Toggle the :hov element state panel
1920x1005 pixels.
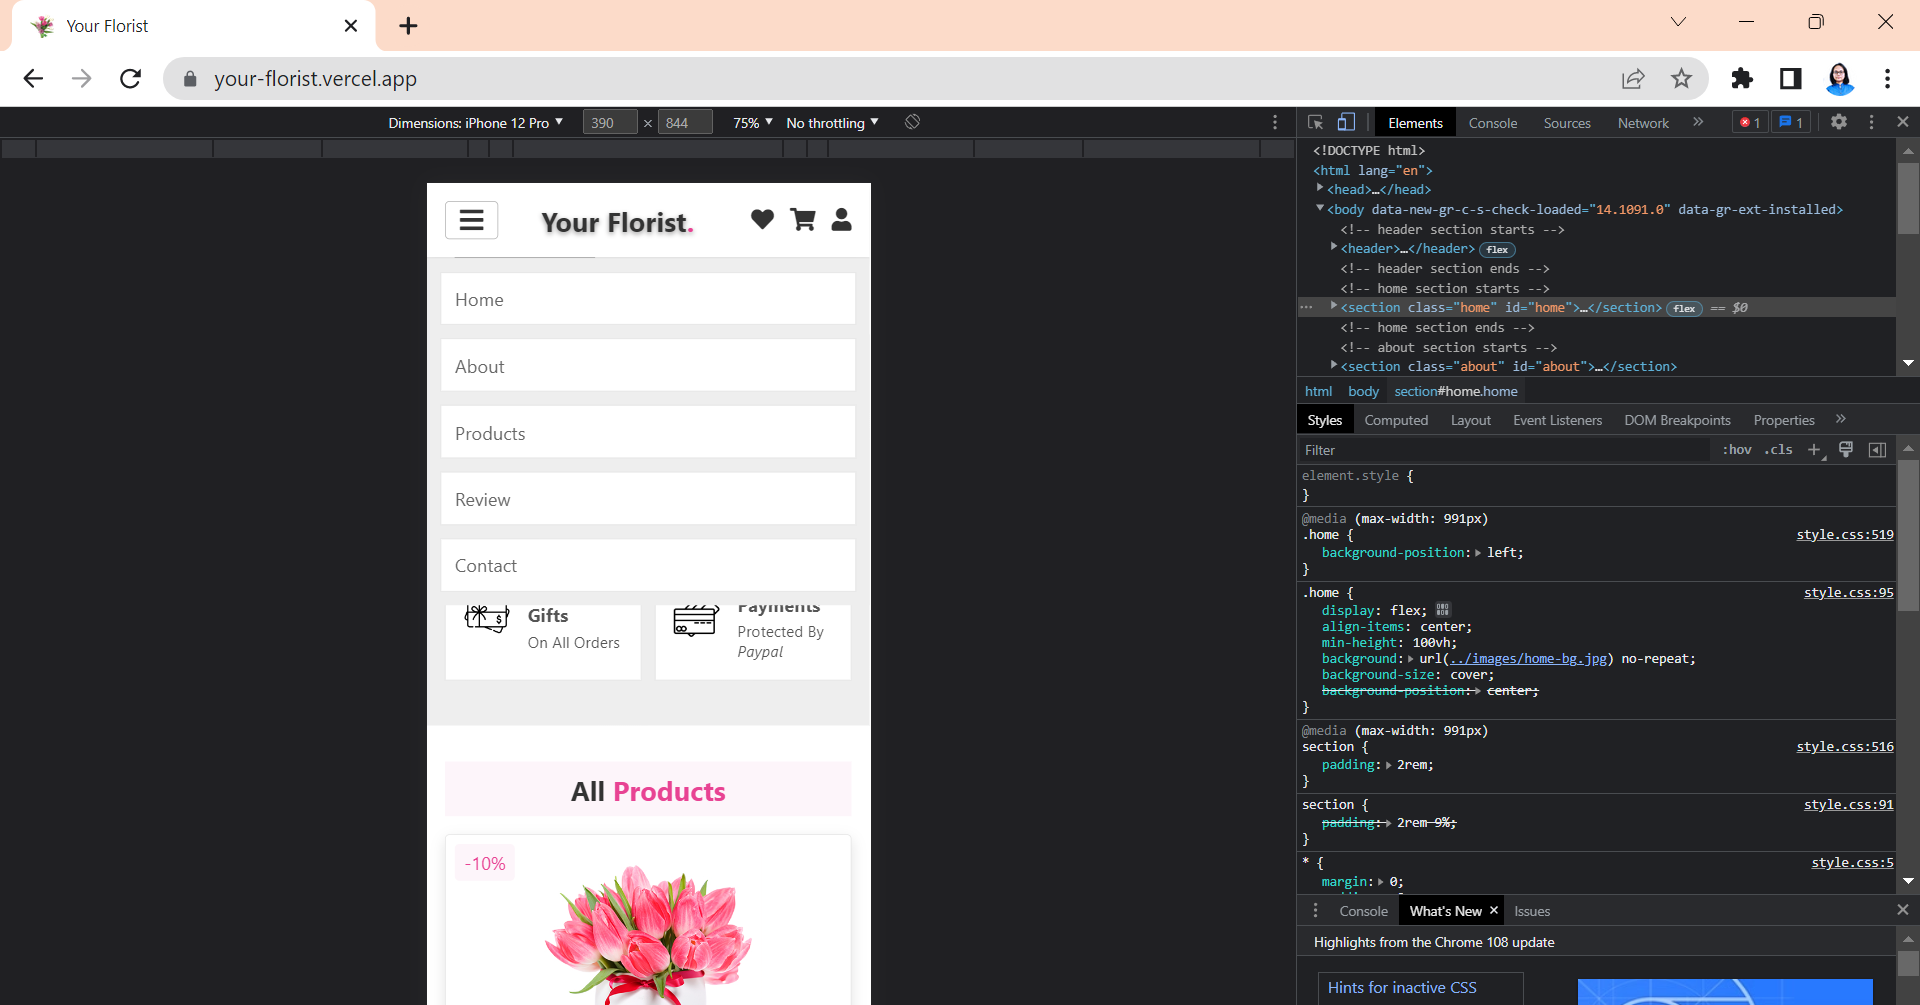point(1737,450)
